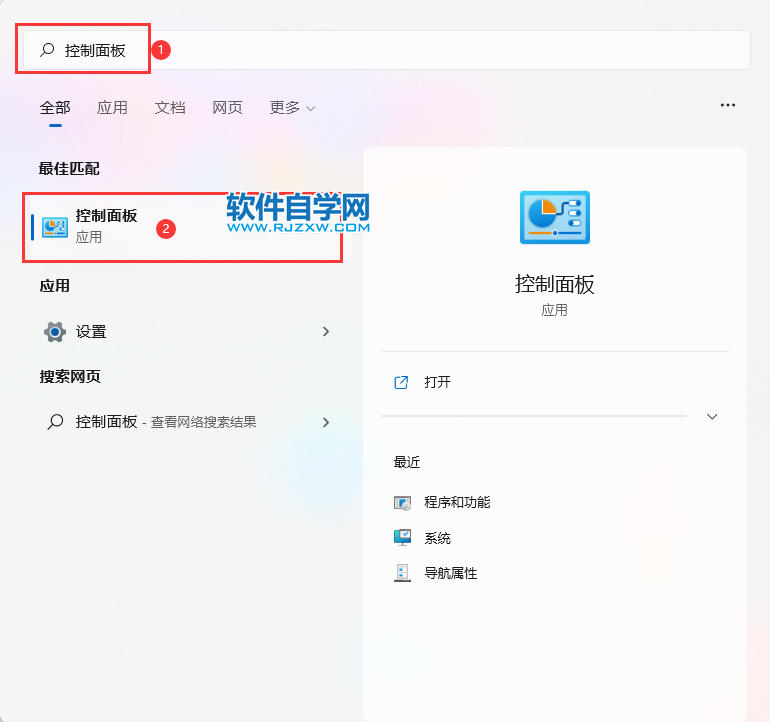Click the magnifier icon in the search box

[x=47, y=50]
